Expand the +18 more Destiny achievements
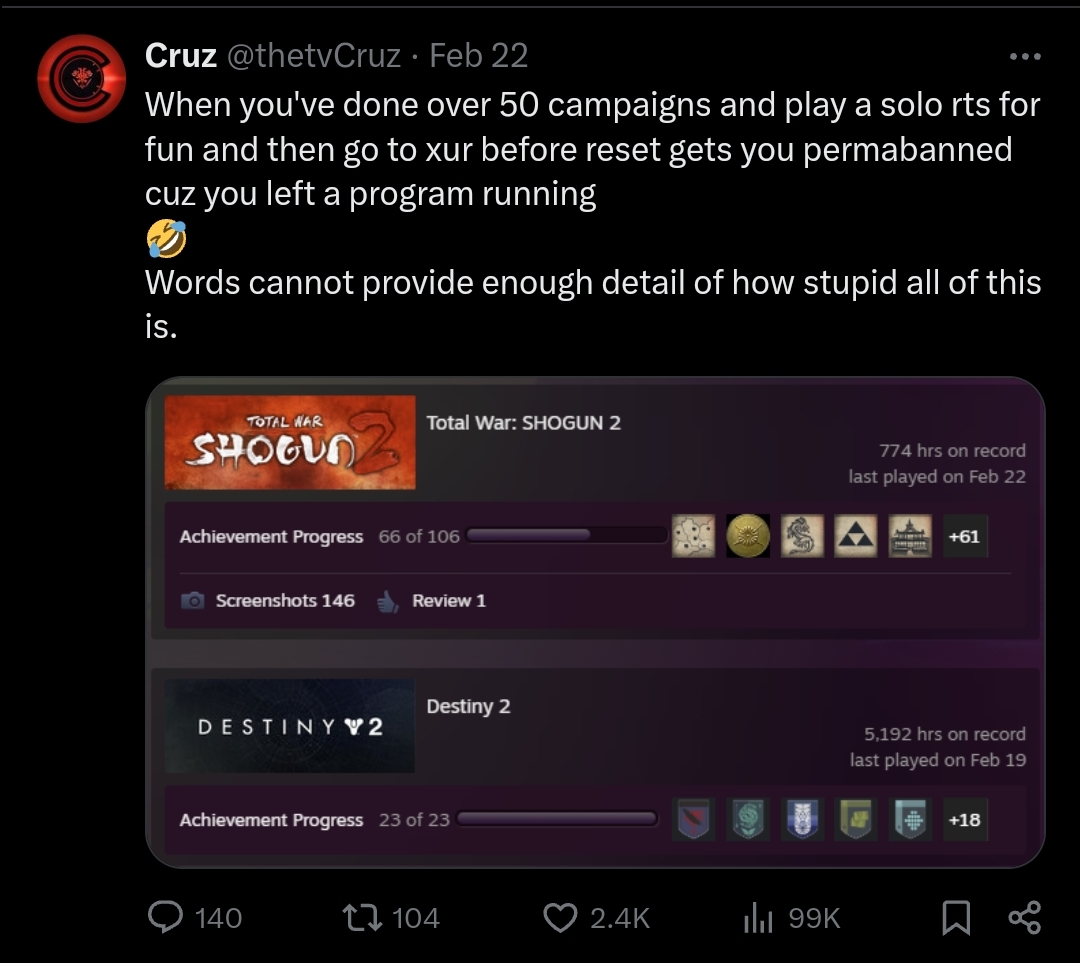Viewport: 1080px width, 963px height. [964, 820]
